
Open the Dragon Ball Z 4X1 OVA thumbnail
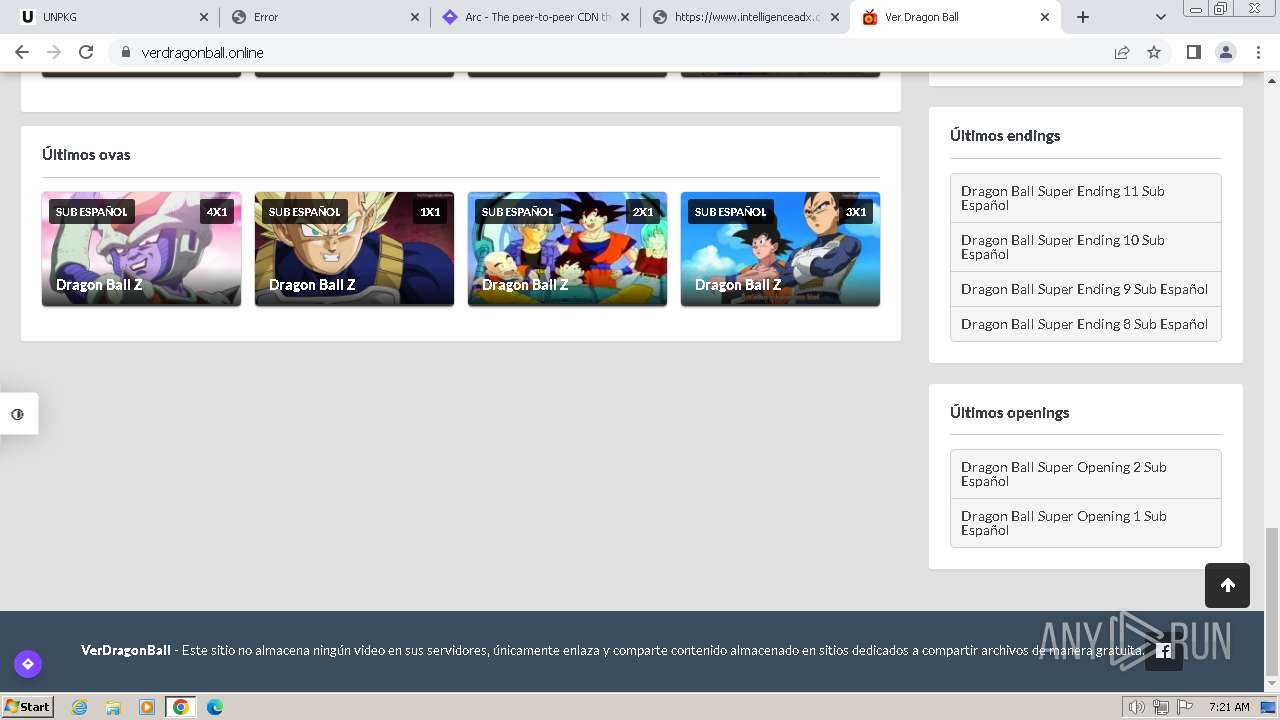pos(141,249)
